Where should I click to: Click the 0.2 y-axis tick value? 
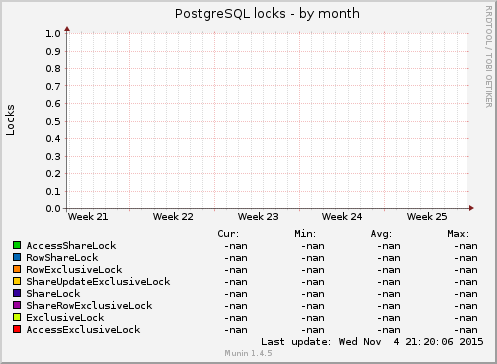[53, 174]
